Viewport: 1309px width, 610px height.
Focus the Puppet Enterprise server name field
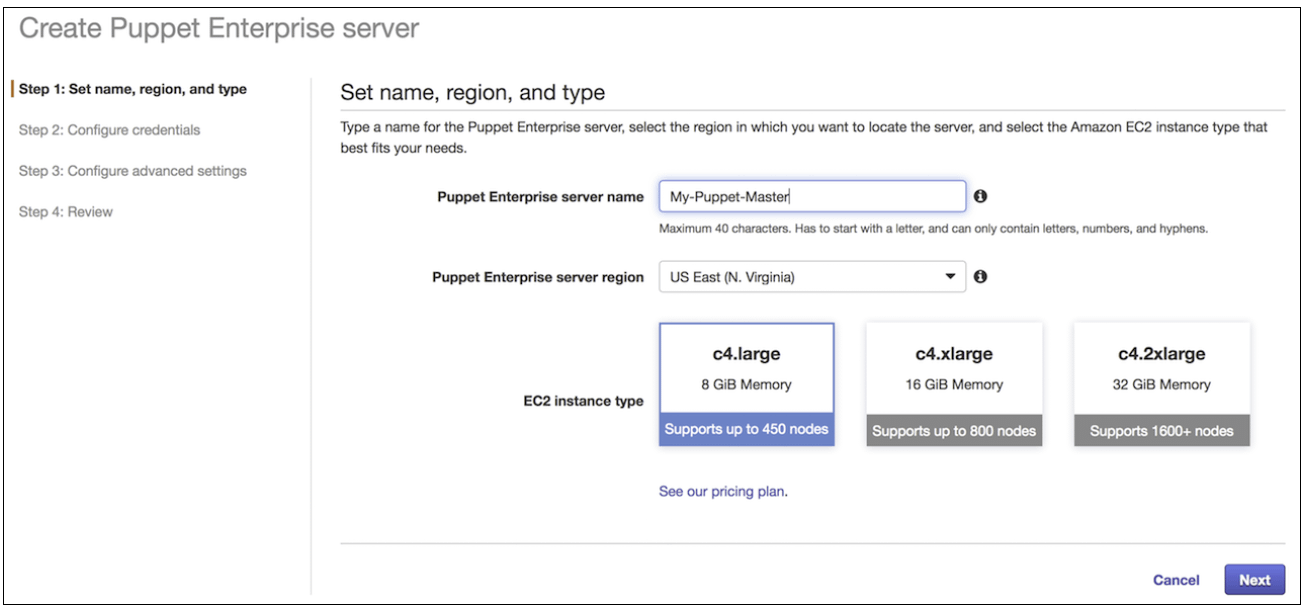812,196
